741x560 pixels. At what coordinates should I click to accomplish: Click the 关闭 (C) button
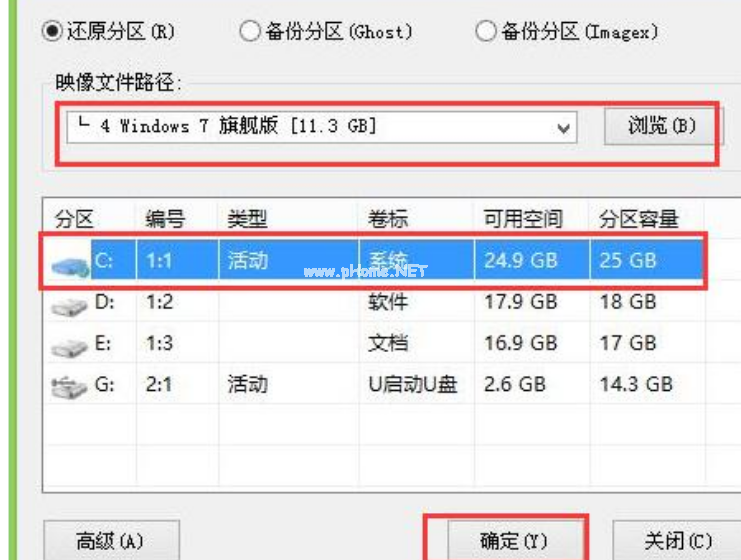click(675, 541)
